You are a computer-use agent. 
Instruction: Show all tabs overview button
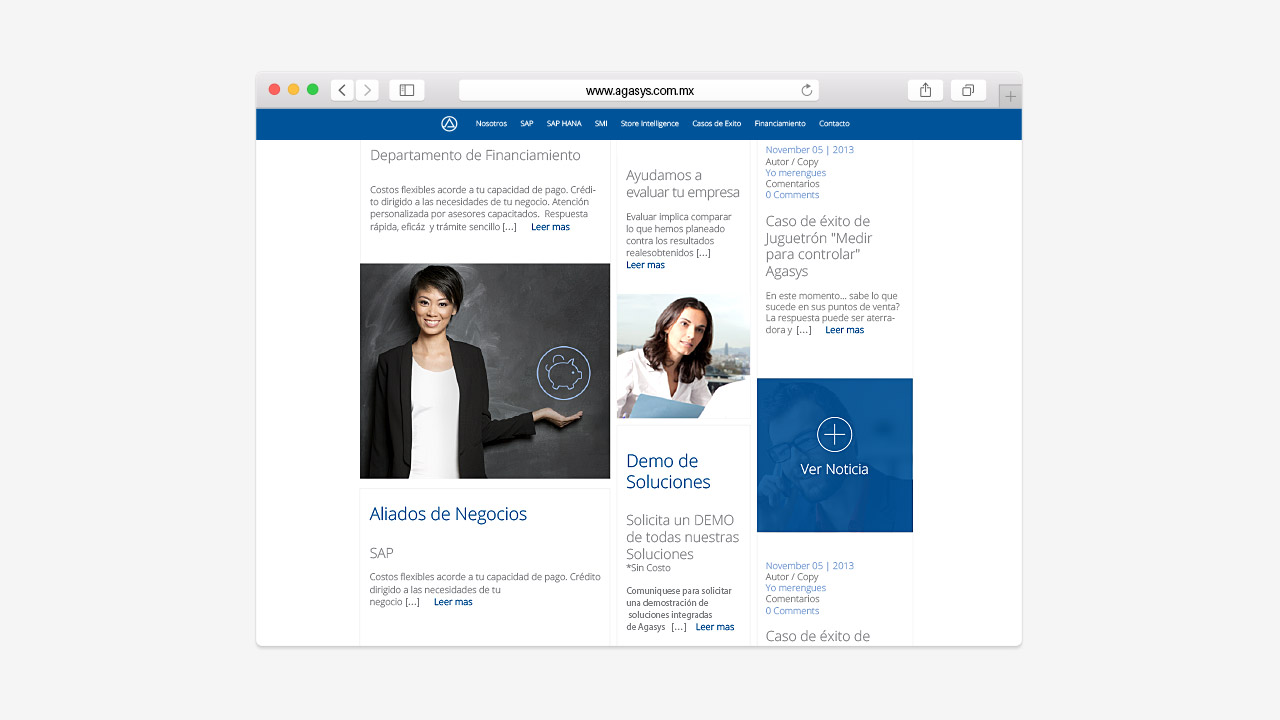tap(968, 90)
